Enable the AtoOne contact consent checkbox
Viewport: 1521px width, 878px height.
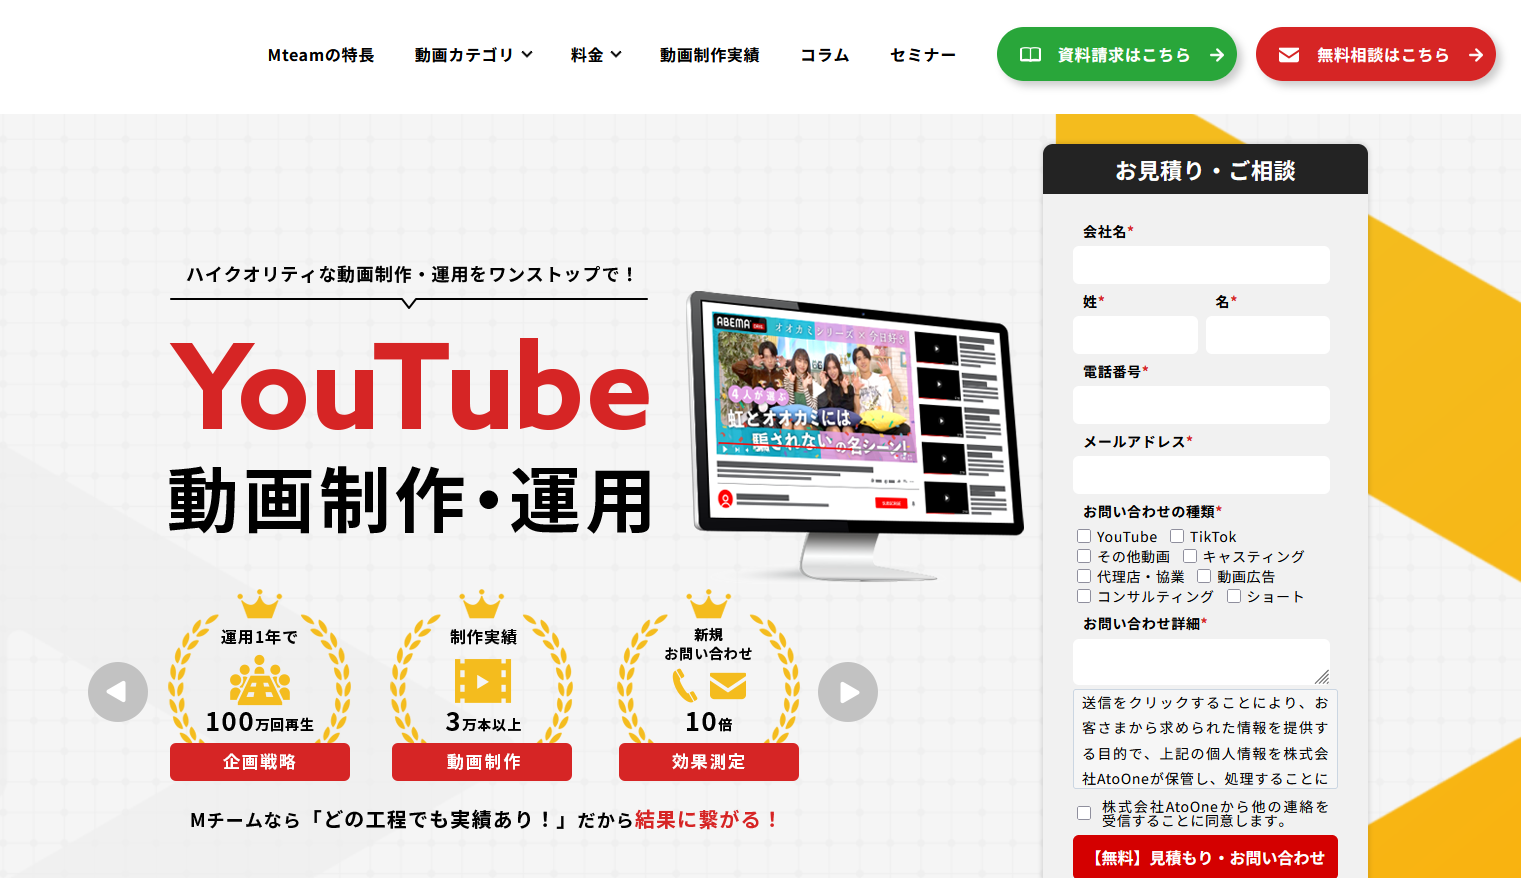pos(1084,813)
